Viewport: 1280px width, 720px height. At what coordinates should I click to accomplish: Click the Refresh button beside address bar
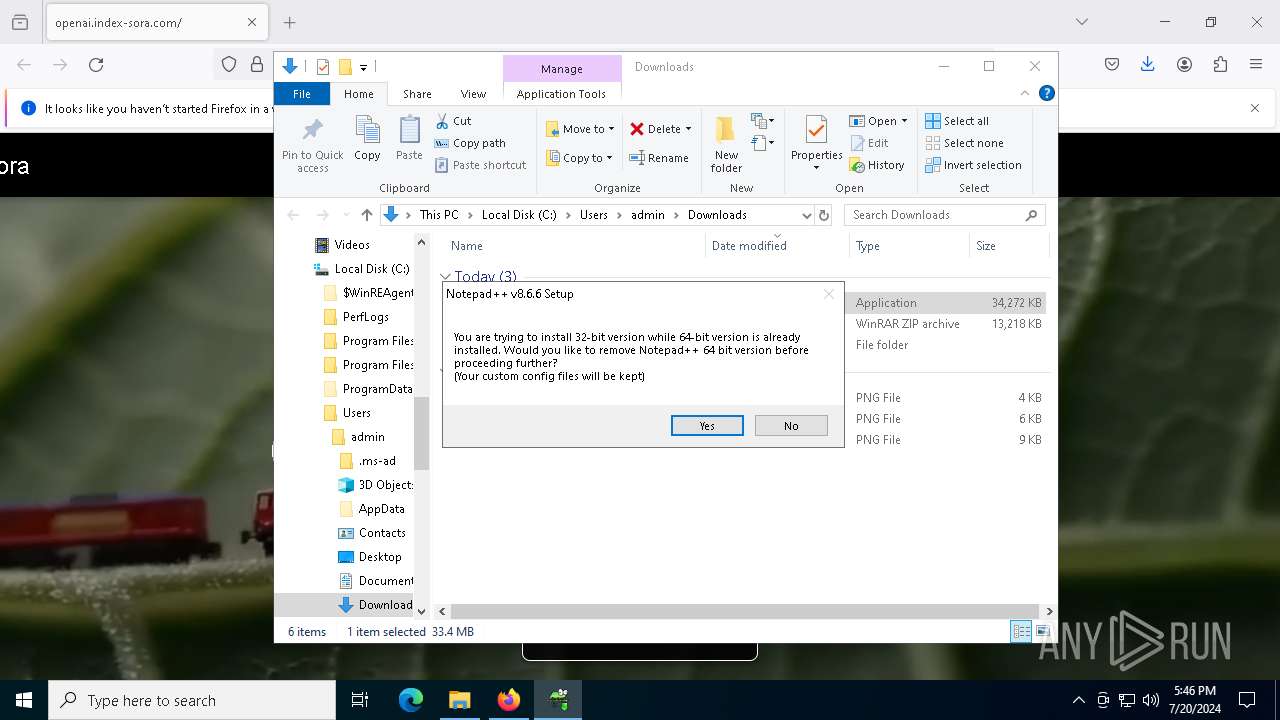824,215
